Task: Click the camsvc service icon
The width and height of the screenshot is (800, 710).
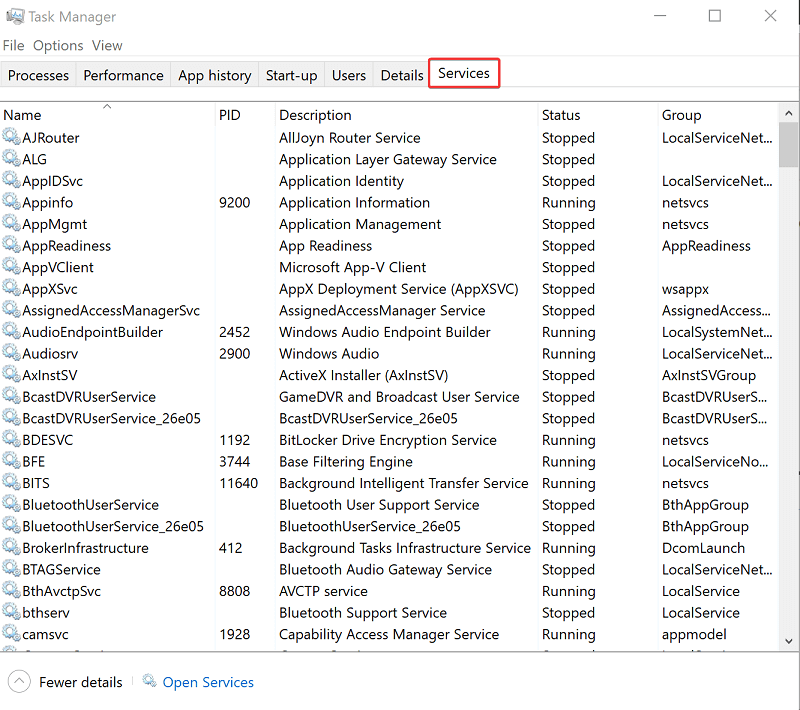Action: (x=11, y=633)
